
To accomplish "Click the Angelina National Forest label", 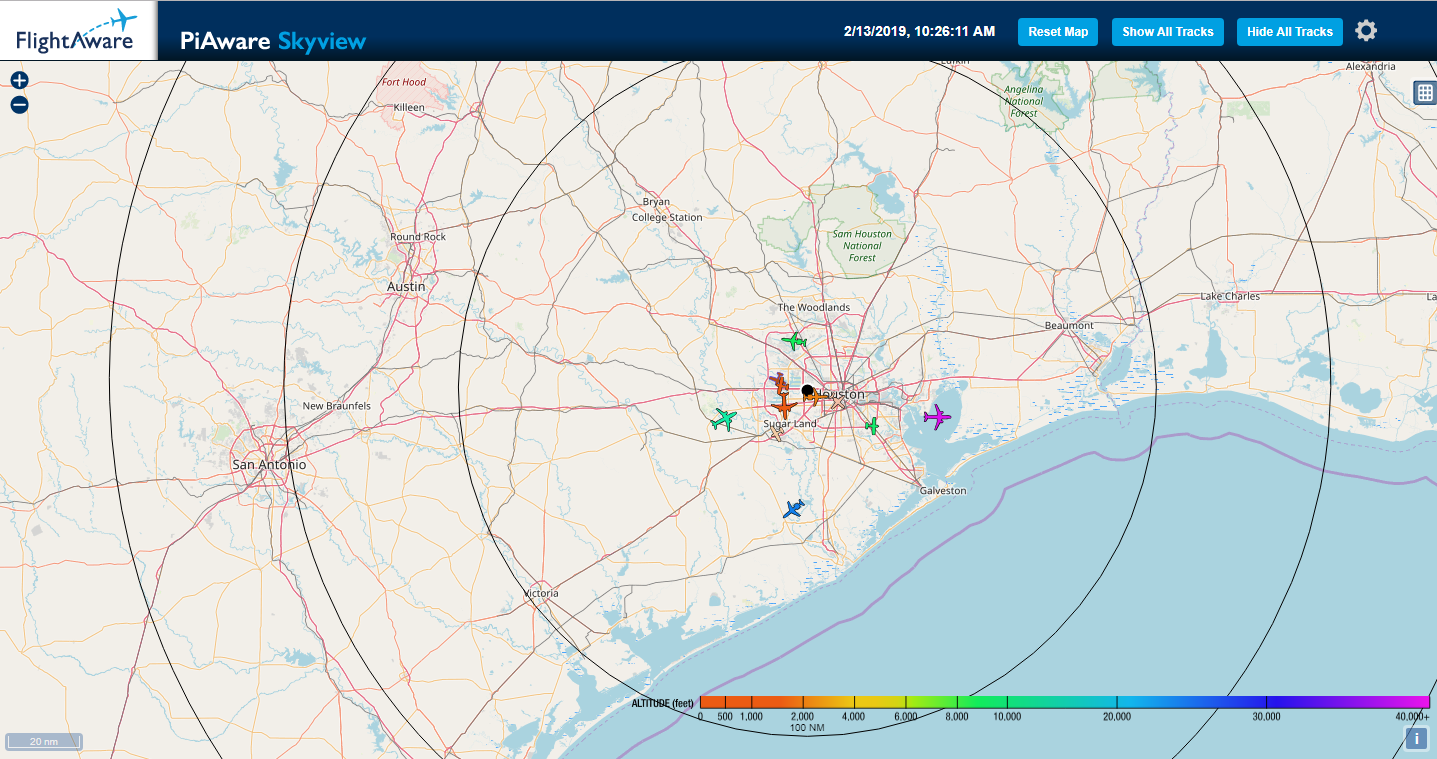I will (1023, 101).
